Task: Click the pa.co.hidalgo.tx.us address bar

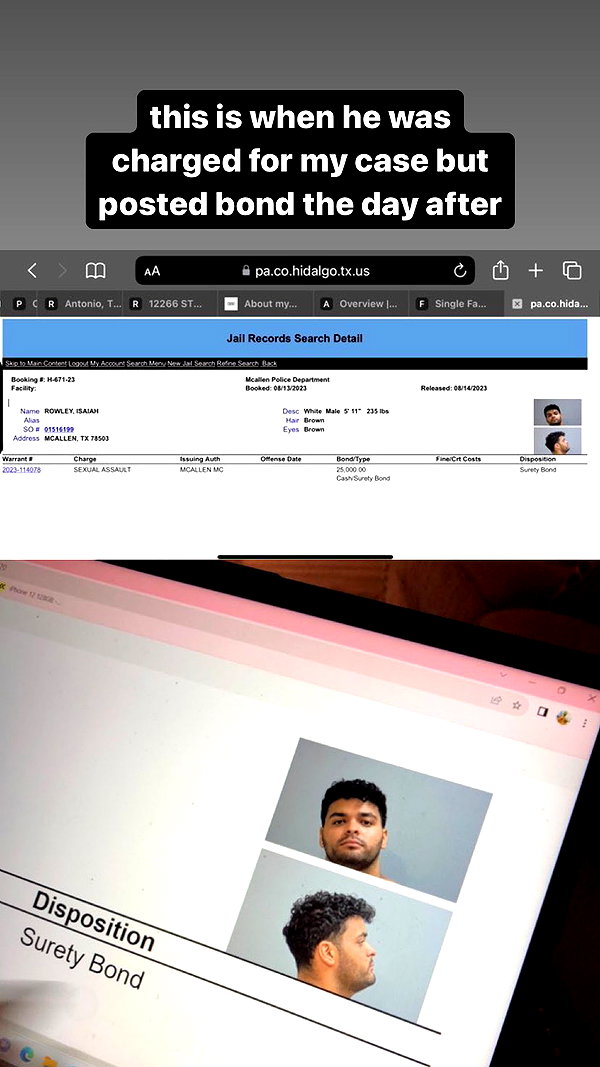Action: 305,271
